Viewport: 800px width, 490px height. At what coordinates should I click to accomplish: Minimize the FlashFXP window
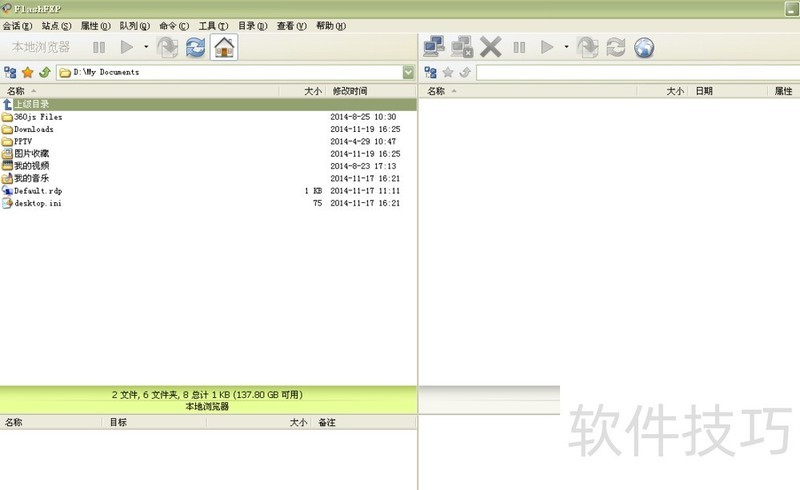click(792, 9)
